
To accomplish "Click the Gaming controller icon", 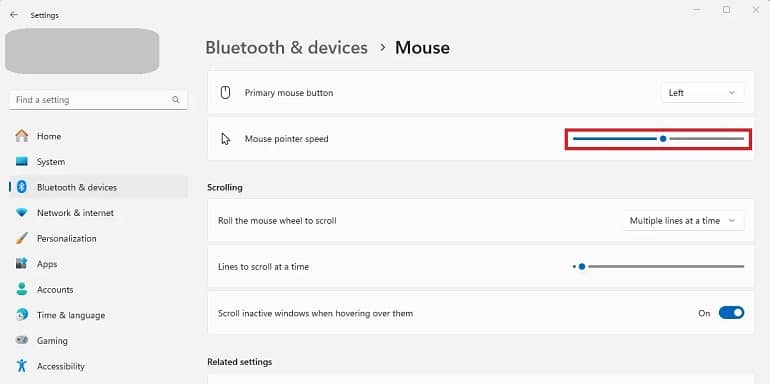I will [x=22, y=340].
